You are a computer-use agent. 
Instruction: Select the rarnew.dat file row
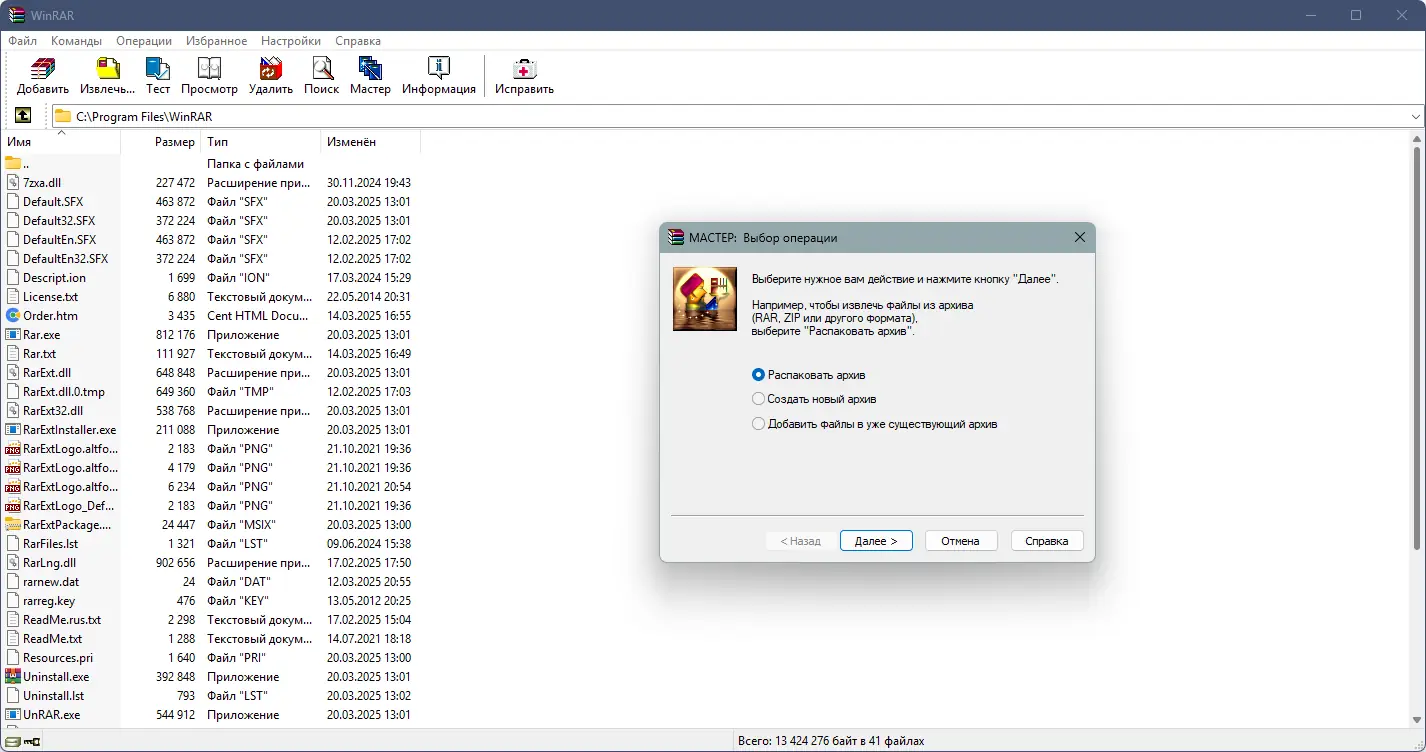[x=210, y=582]
